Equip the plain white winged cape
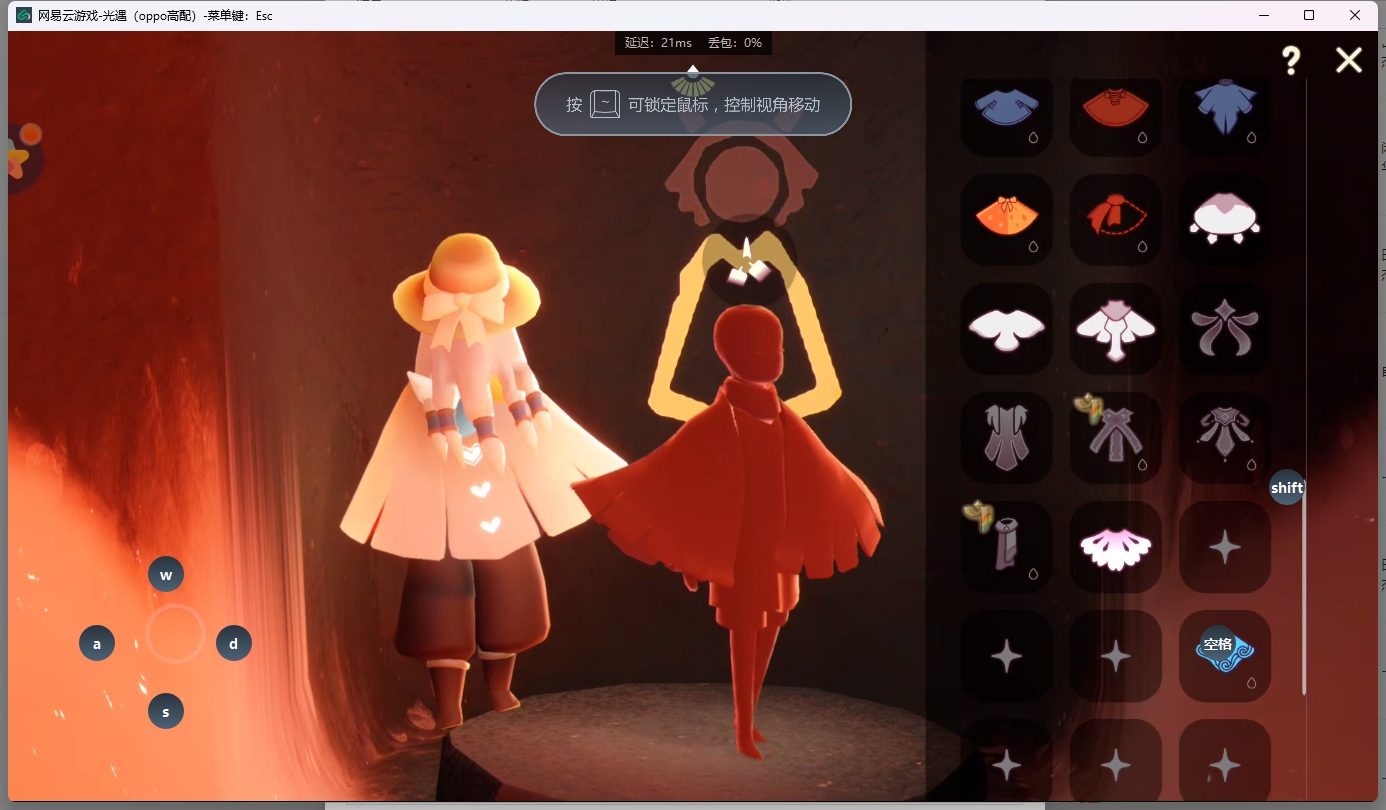The image size is (1386, 810). [x=1006, y=329]
